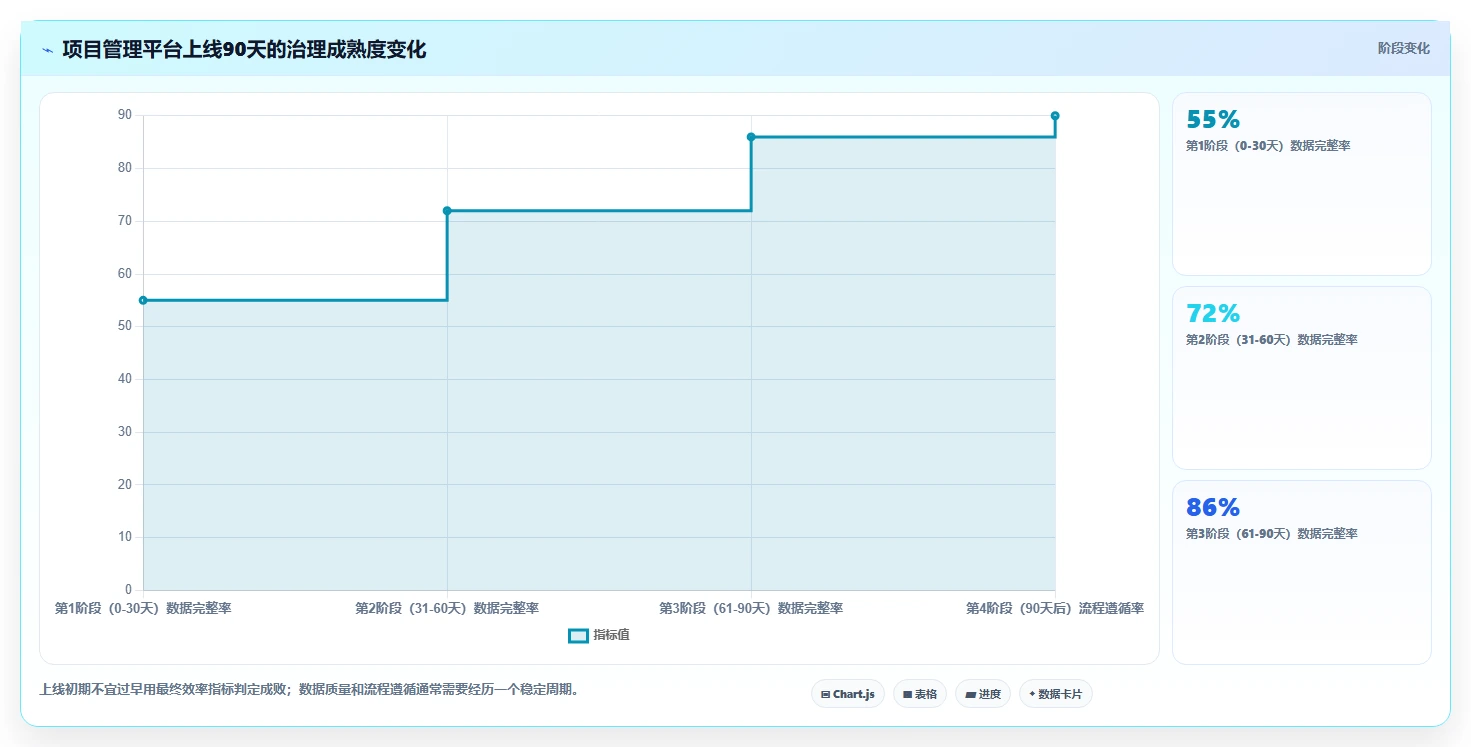Click the 进度 chip
The width and height of the screenshot is (1471, 747).
coord(983,694)
